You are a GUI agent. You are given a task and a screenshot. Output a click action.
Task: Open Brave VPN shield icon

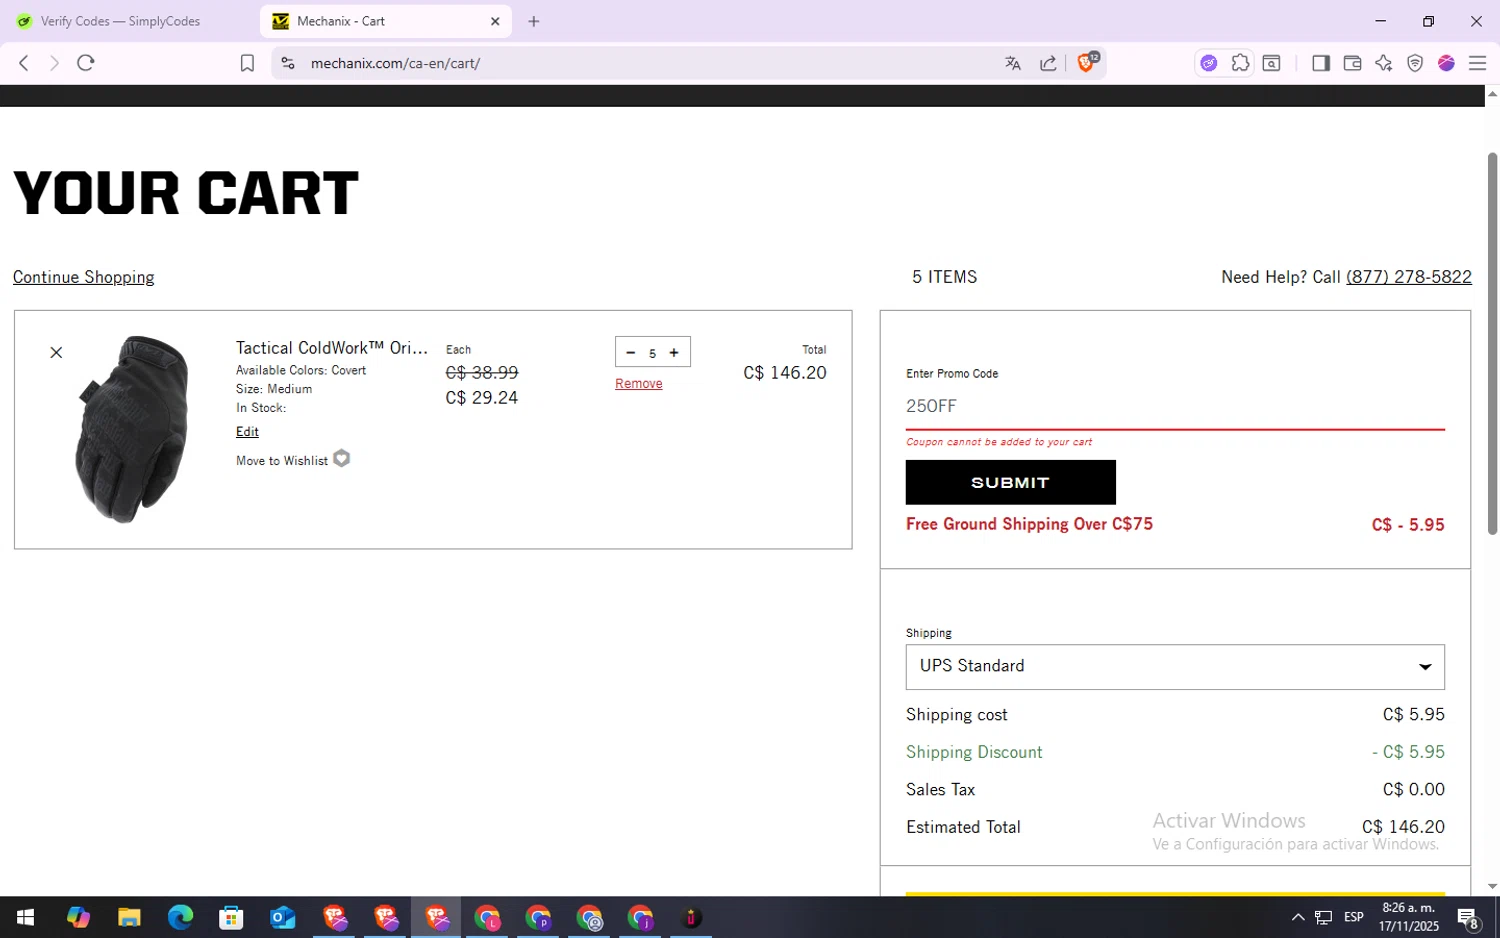(1415, 63)
